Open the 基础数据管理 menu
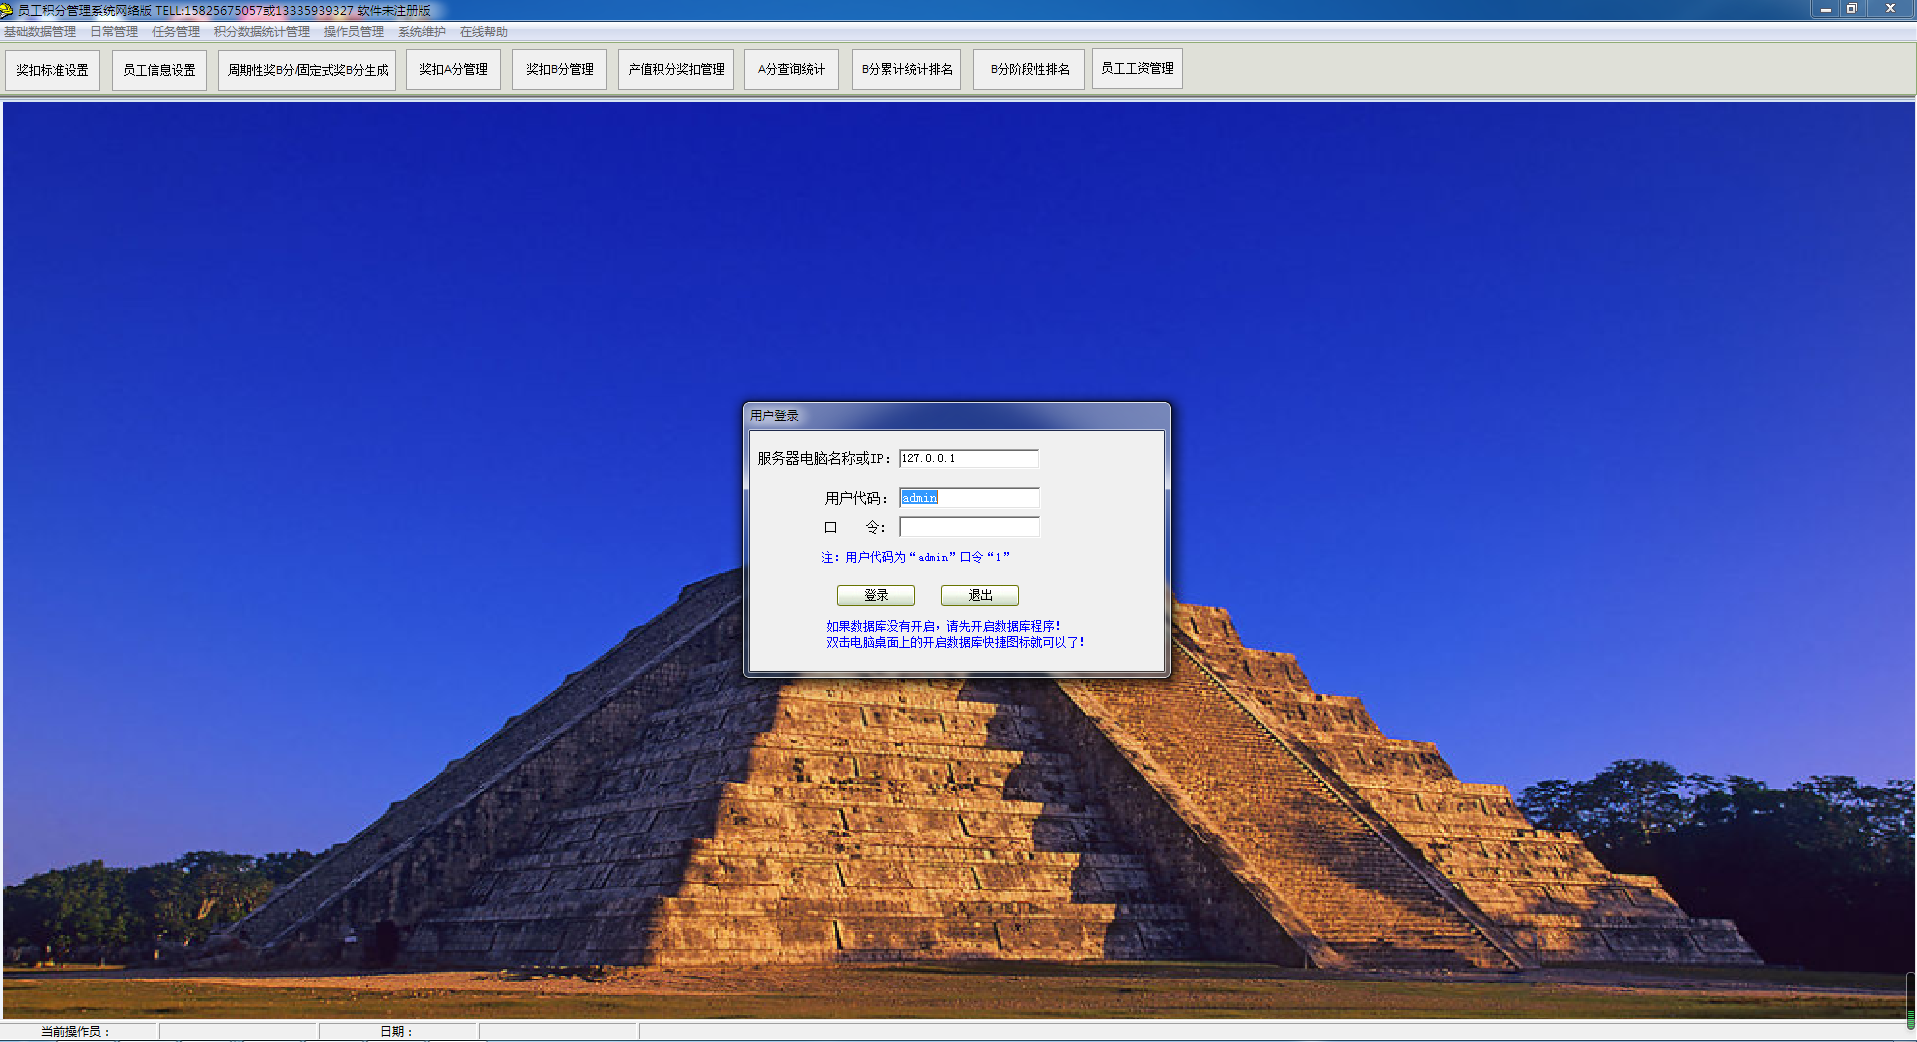 click(x=40, y=32)
